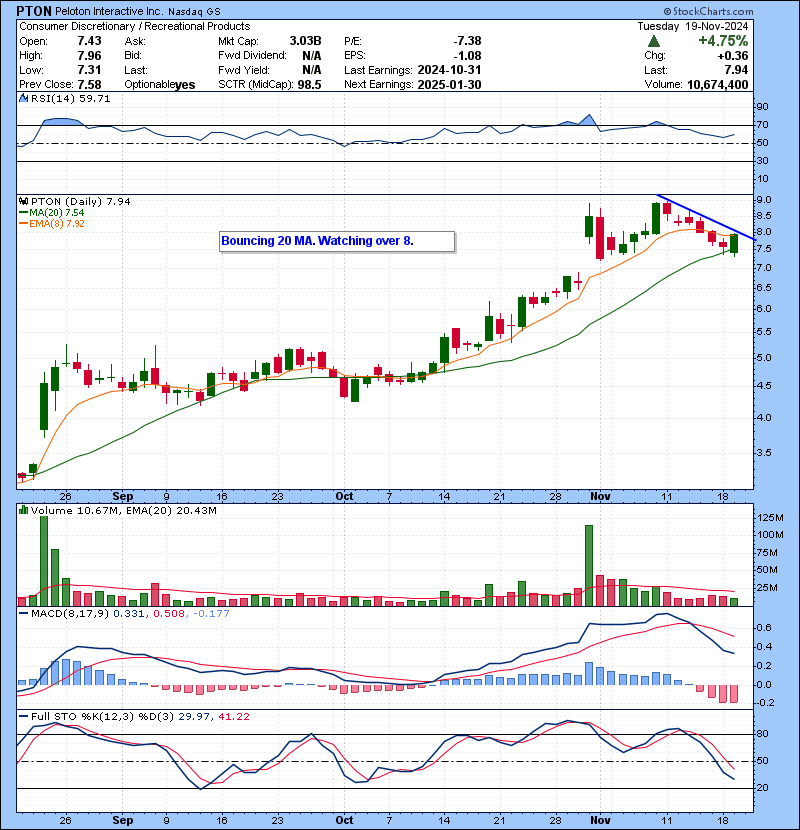Click the Peloton Interactive Inc. company name

pyautogui.click(x=110, y=11)
